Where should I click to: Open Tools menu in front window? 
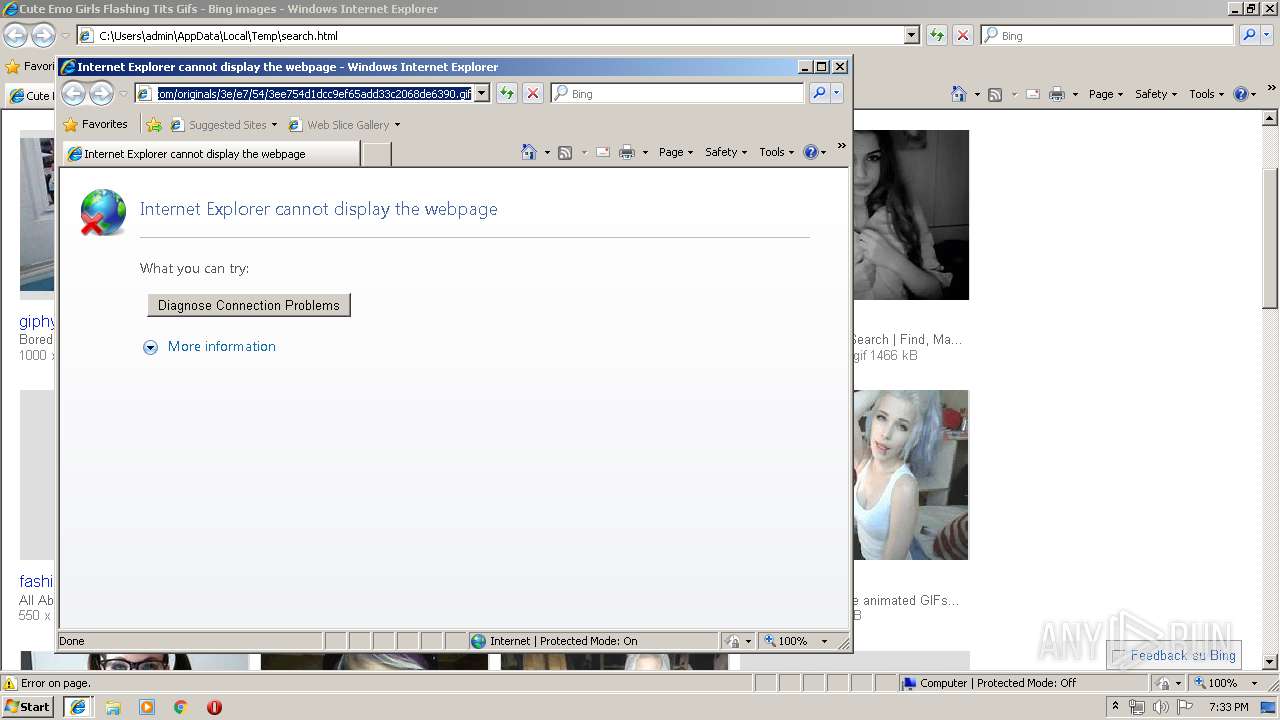click(777, 152)
